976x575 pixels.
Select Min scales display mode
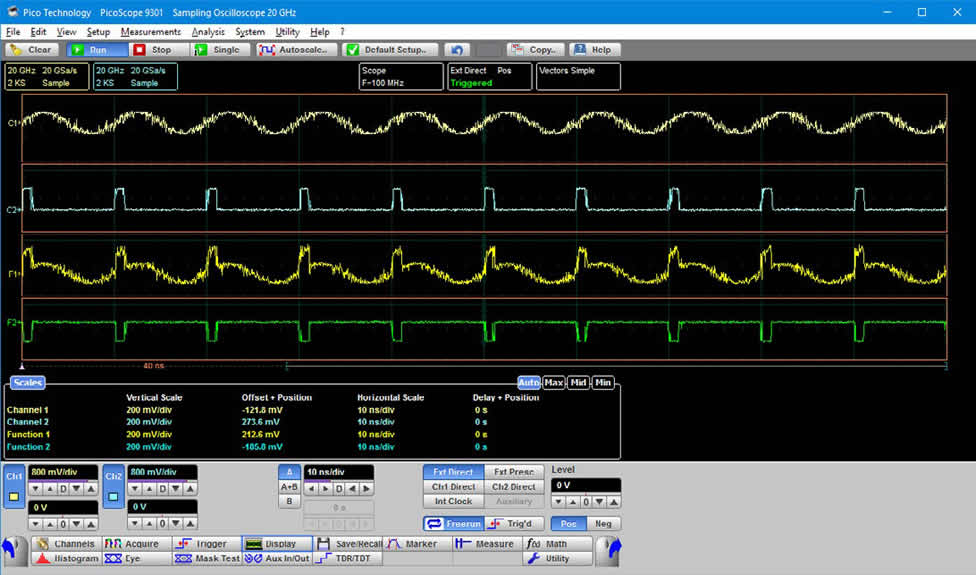click(x=603, y=382)
